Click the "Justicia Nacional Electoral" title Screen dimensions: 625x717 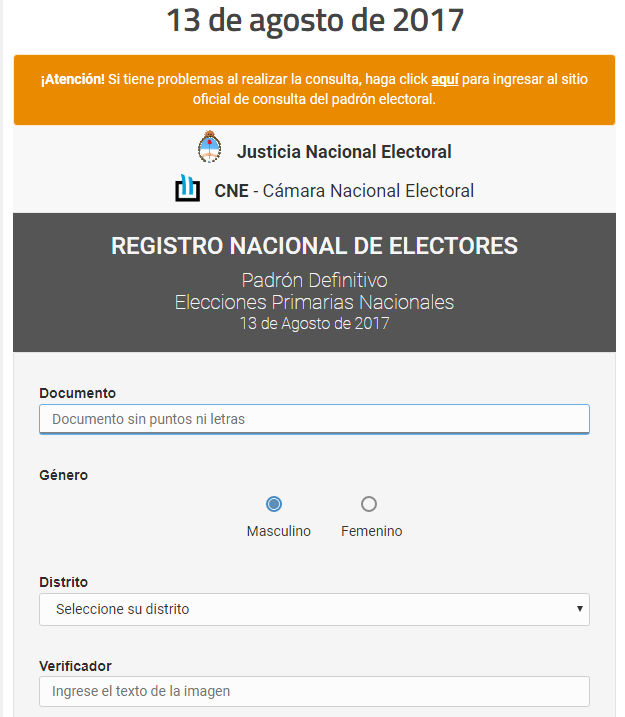pyautogui.click(x=344, y=152)
